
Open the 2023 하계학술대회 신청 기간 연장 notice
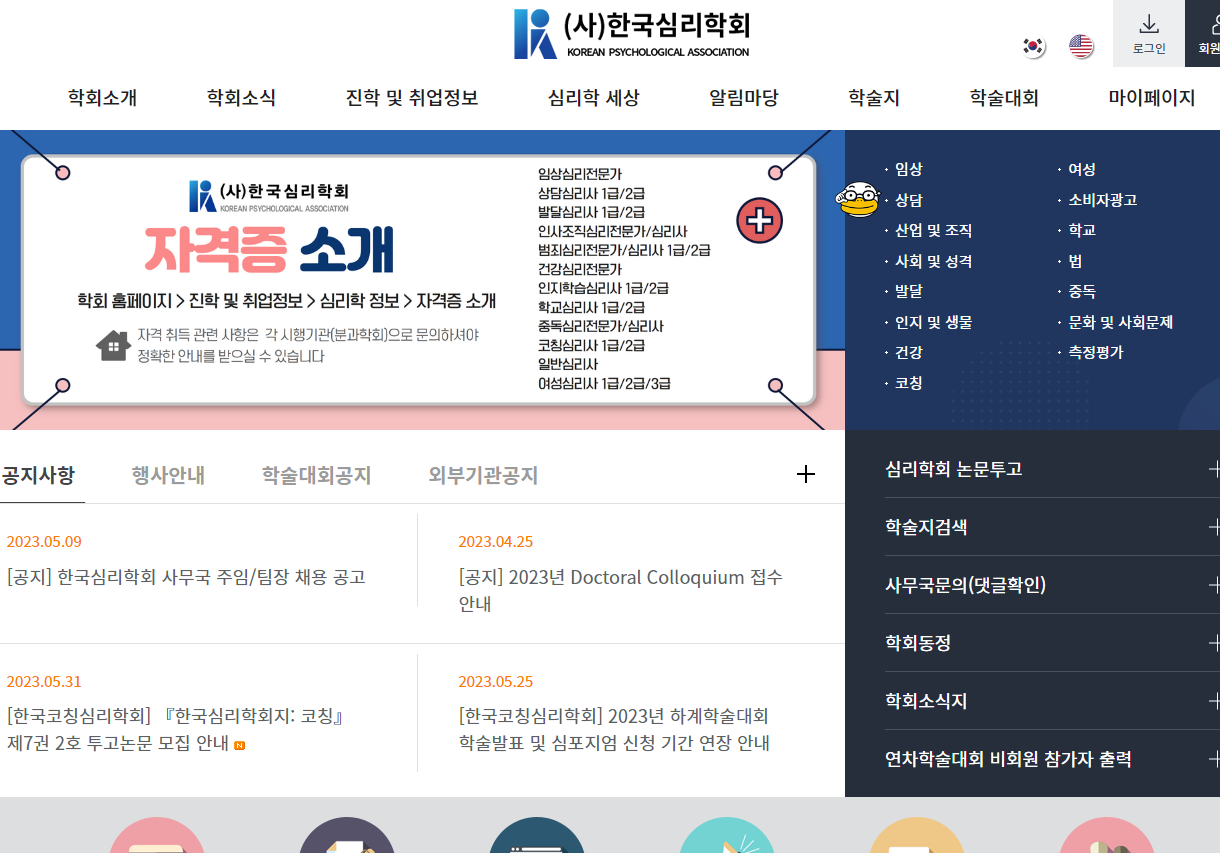pyautogui.click(x=614, y=730)
